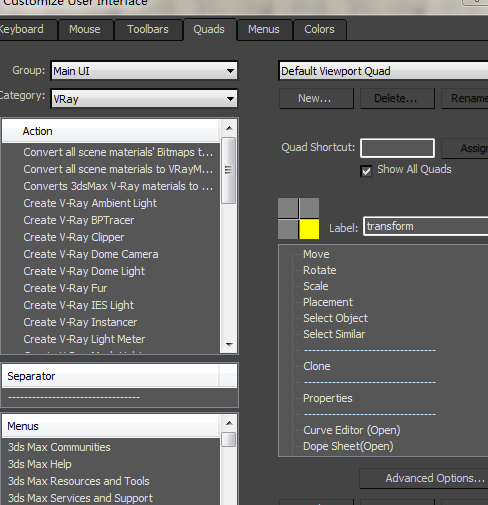The image size is (488, 505).
Task: Open the Group dropdown showing Main UI
Action: coord(144,71)
